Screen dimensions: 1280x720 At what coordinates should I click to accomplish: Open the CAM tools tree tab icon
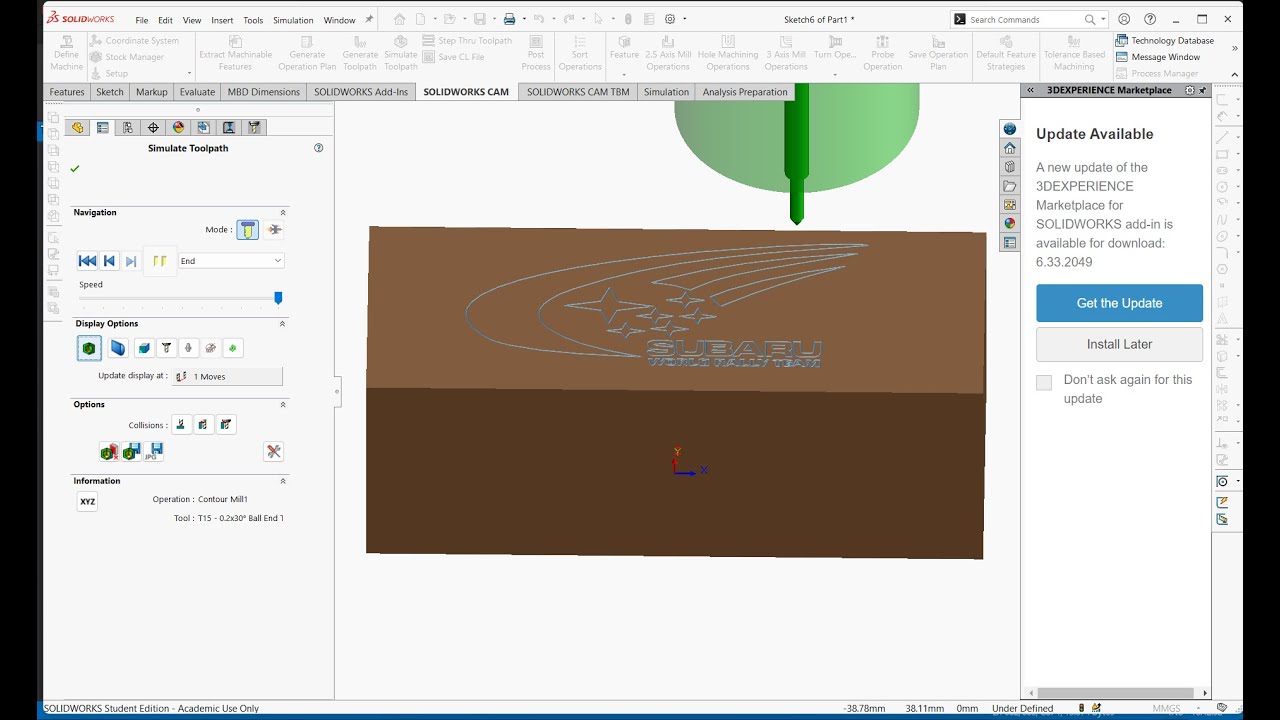point(255,127)
